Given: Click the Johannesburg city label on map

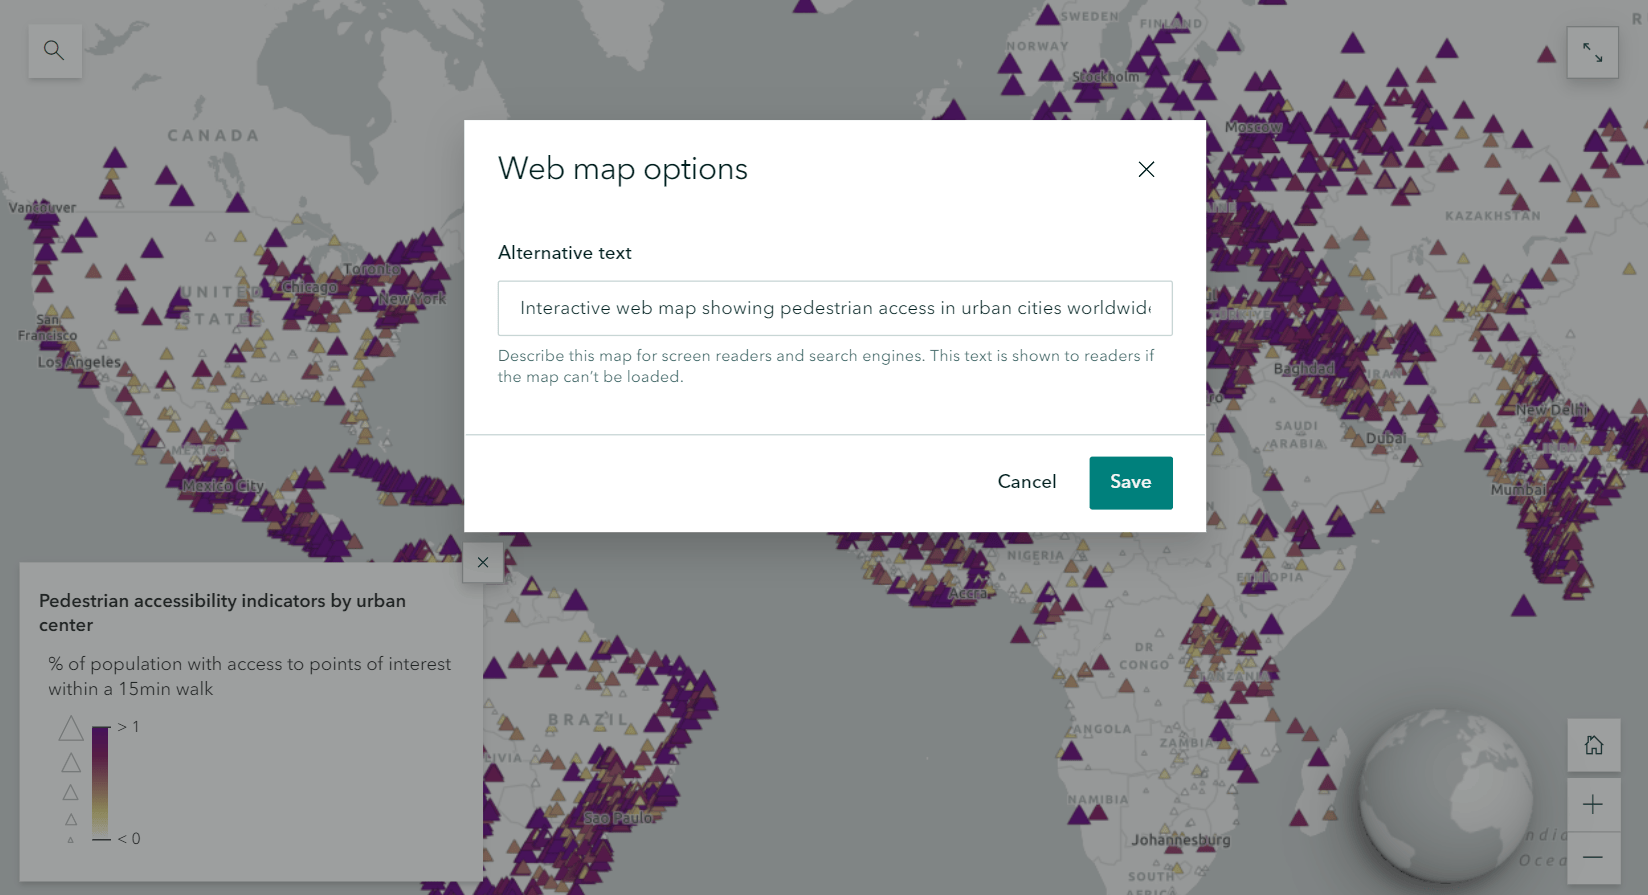Looking at the screenshot, I should (x=1180, y=840).
